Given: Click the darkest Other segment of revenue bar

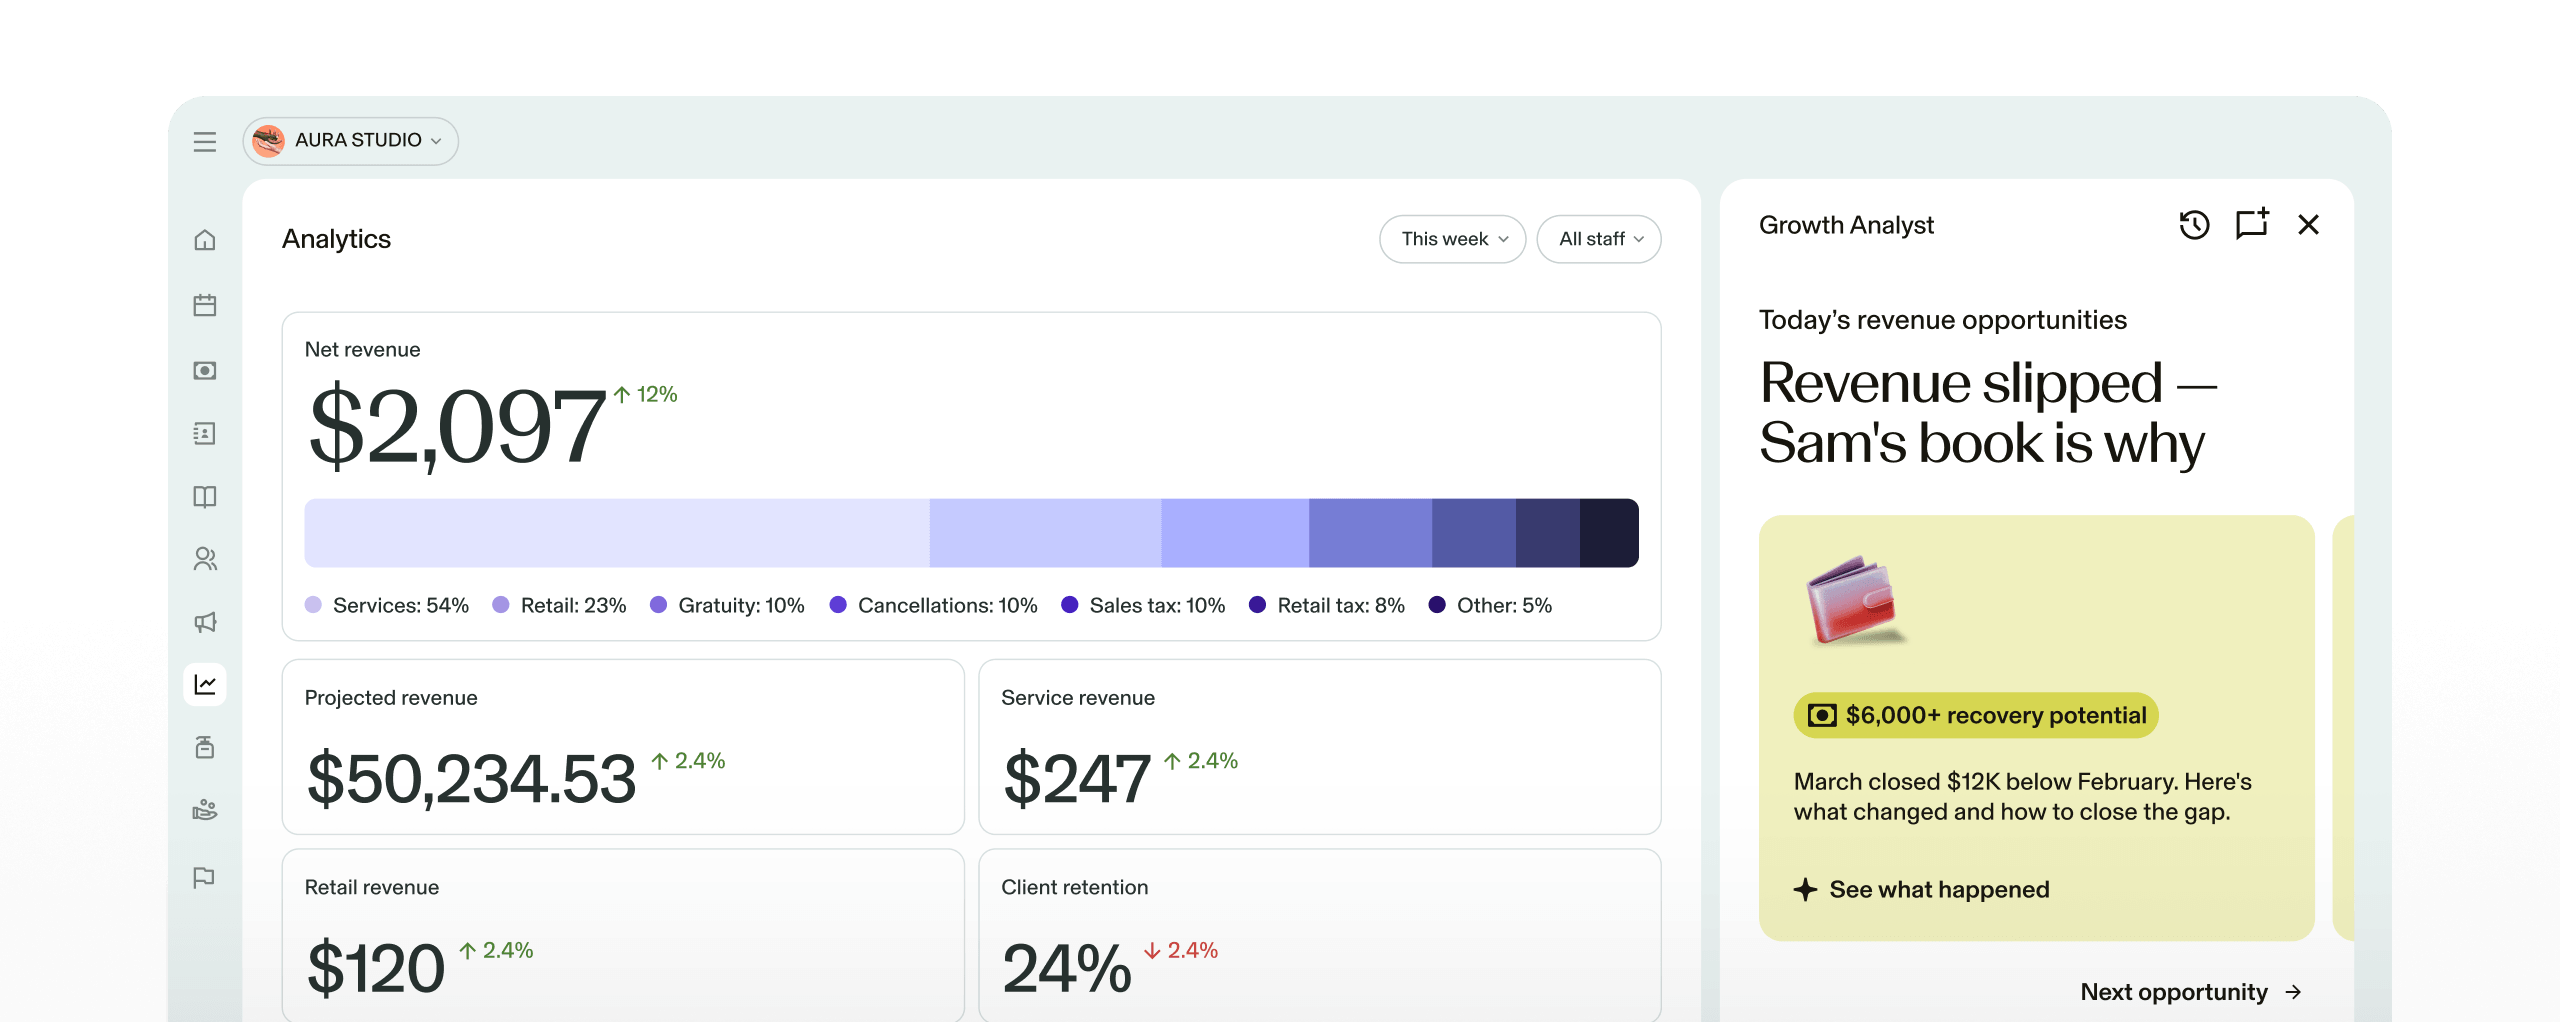Looking at the screenshot, I should coord(1609,533).
